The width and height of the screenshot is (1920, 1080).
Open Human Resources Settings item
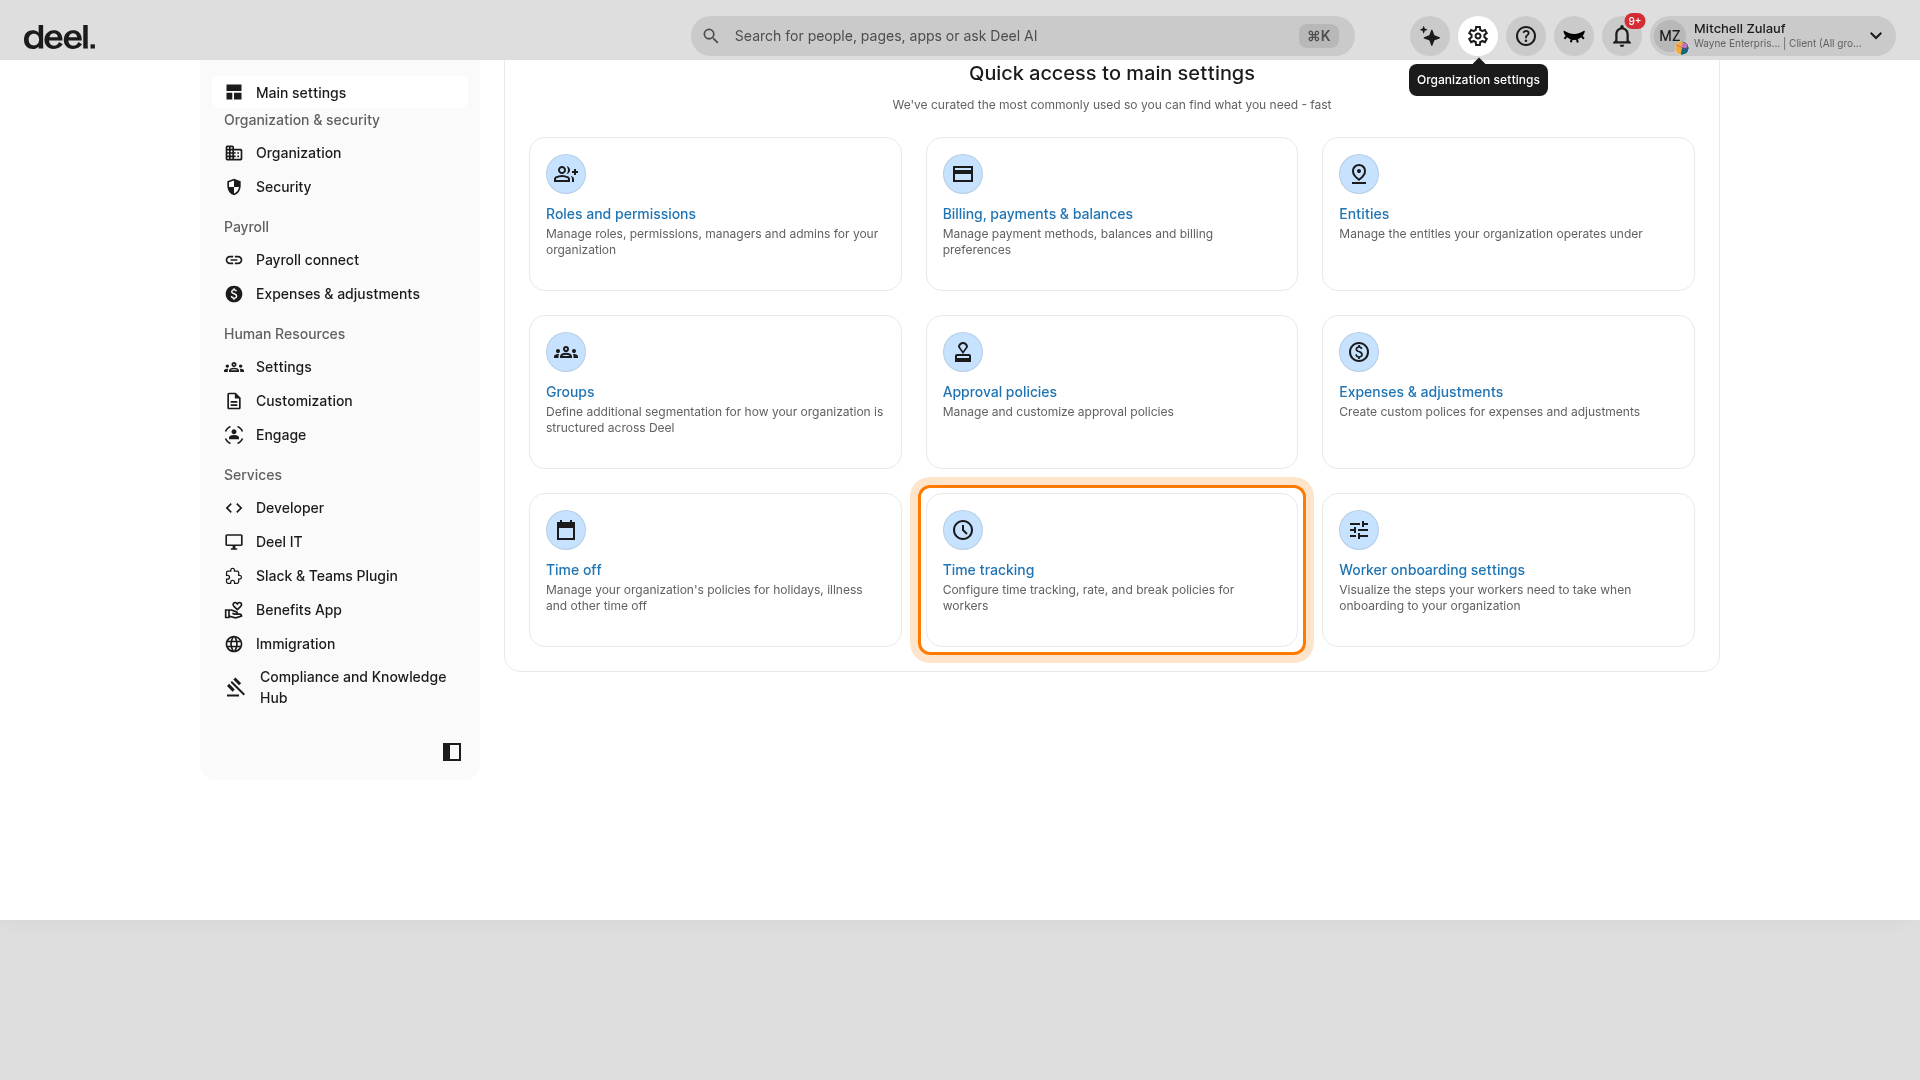[x=340, y=367]
